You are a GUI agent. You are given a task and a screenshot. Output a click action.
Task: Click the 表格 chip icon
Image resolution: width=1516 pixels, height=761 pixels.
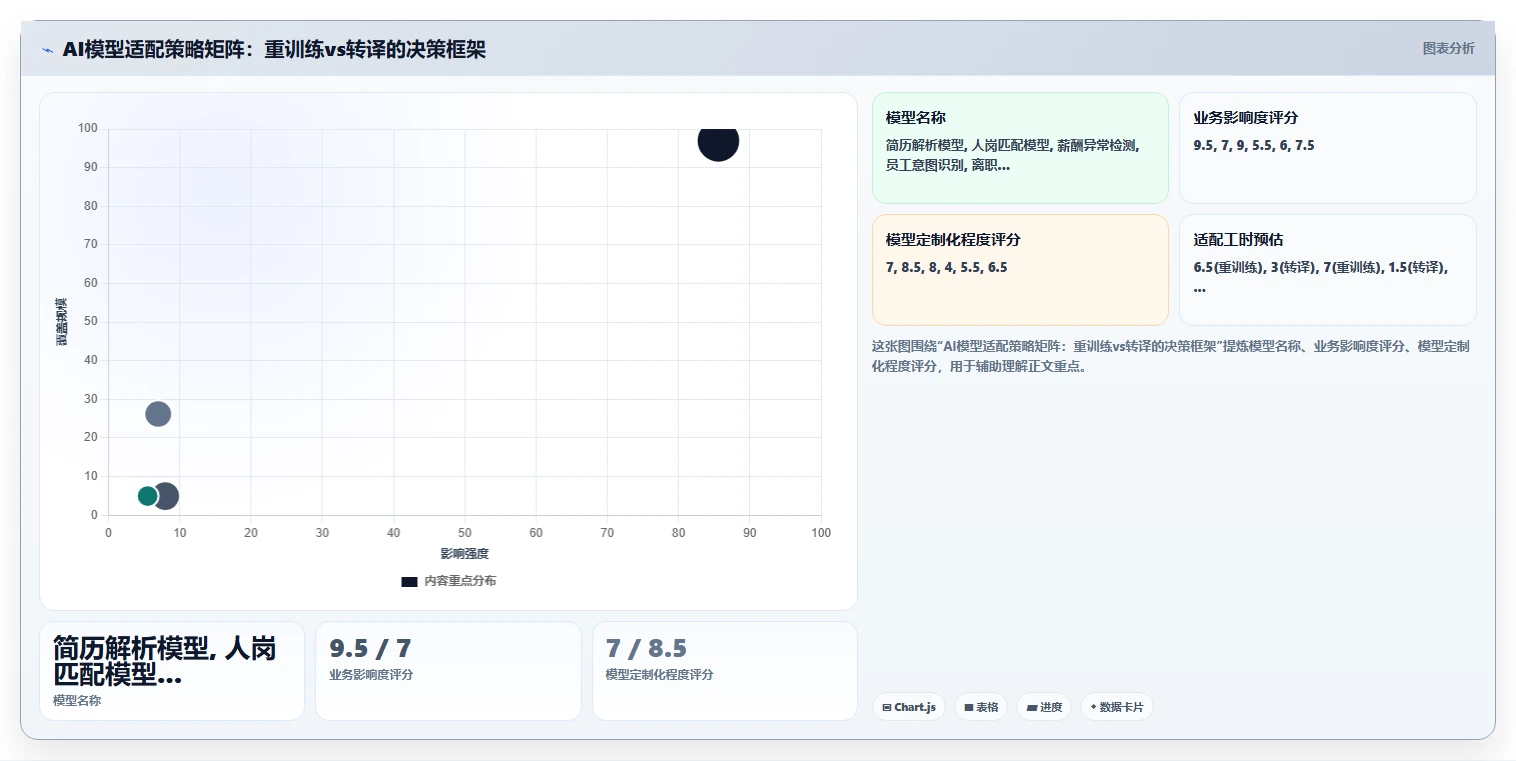968,707
